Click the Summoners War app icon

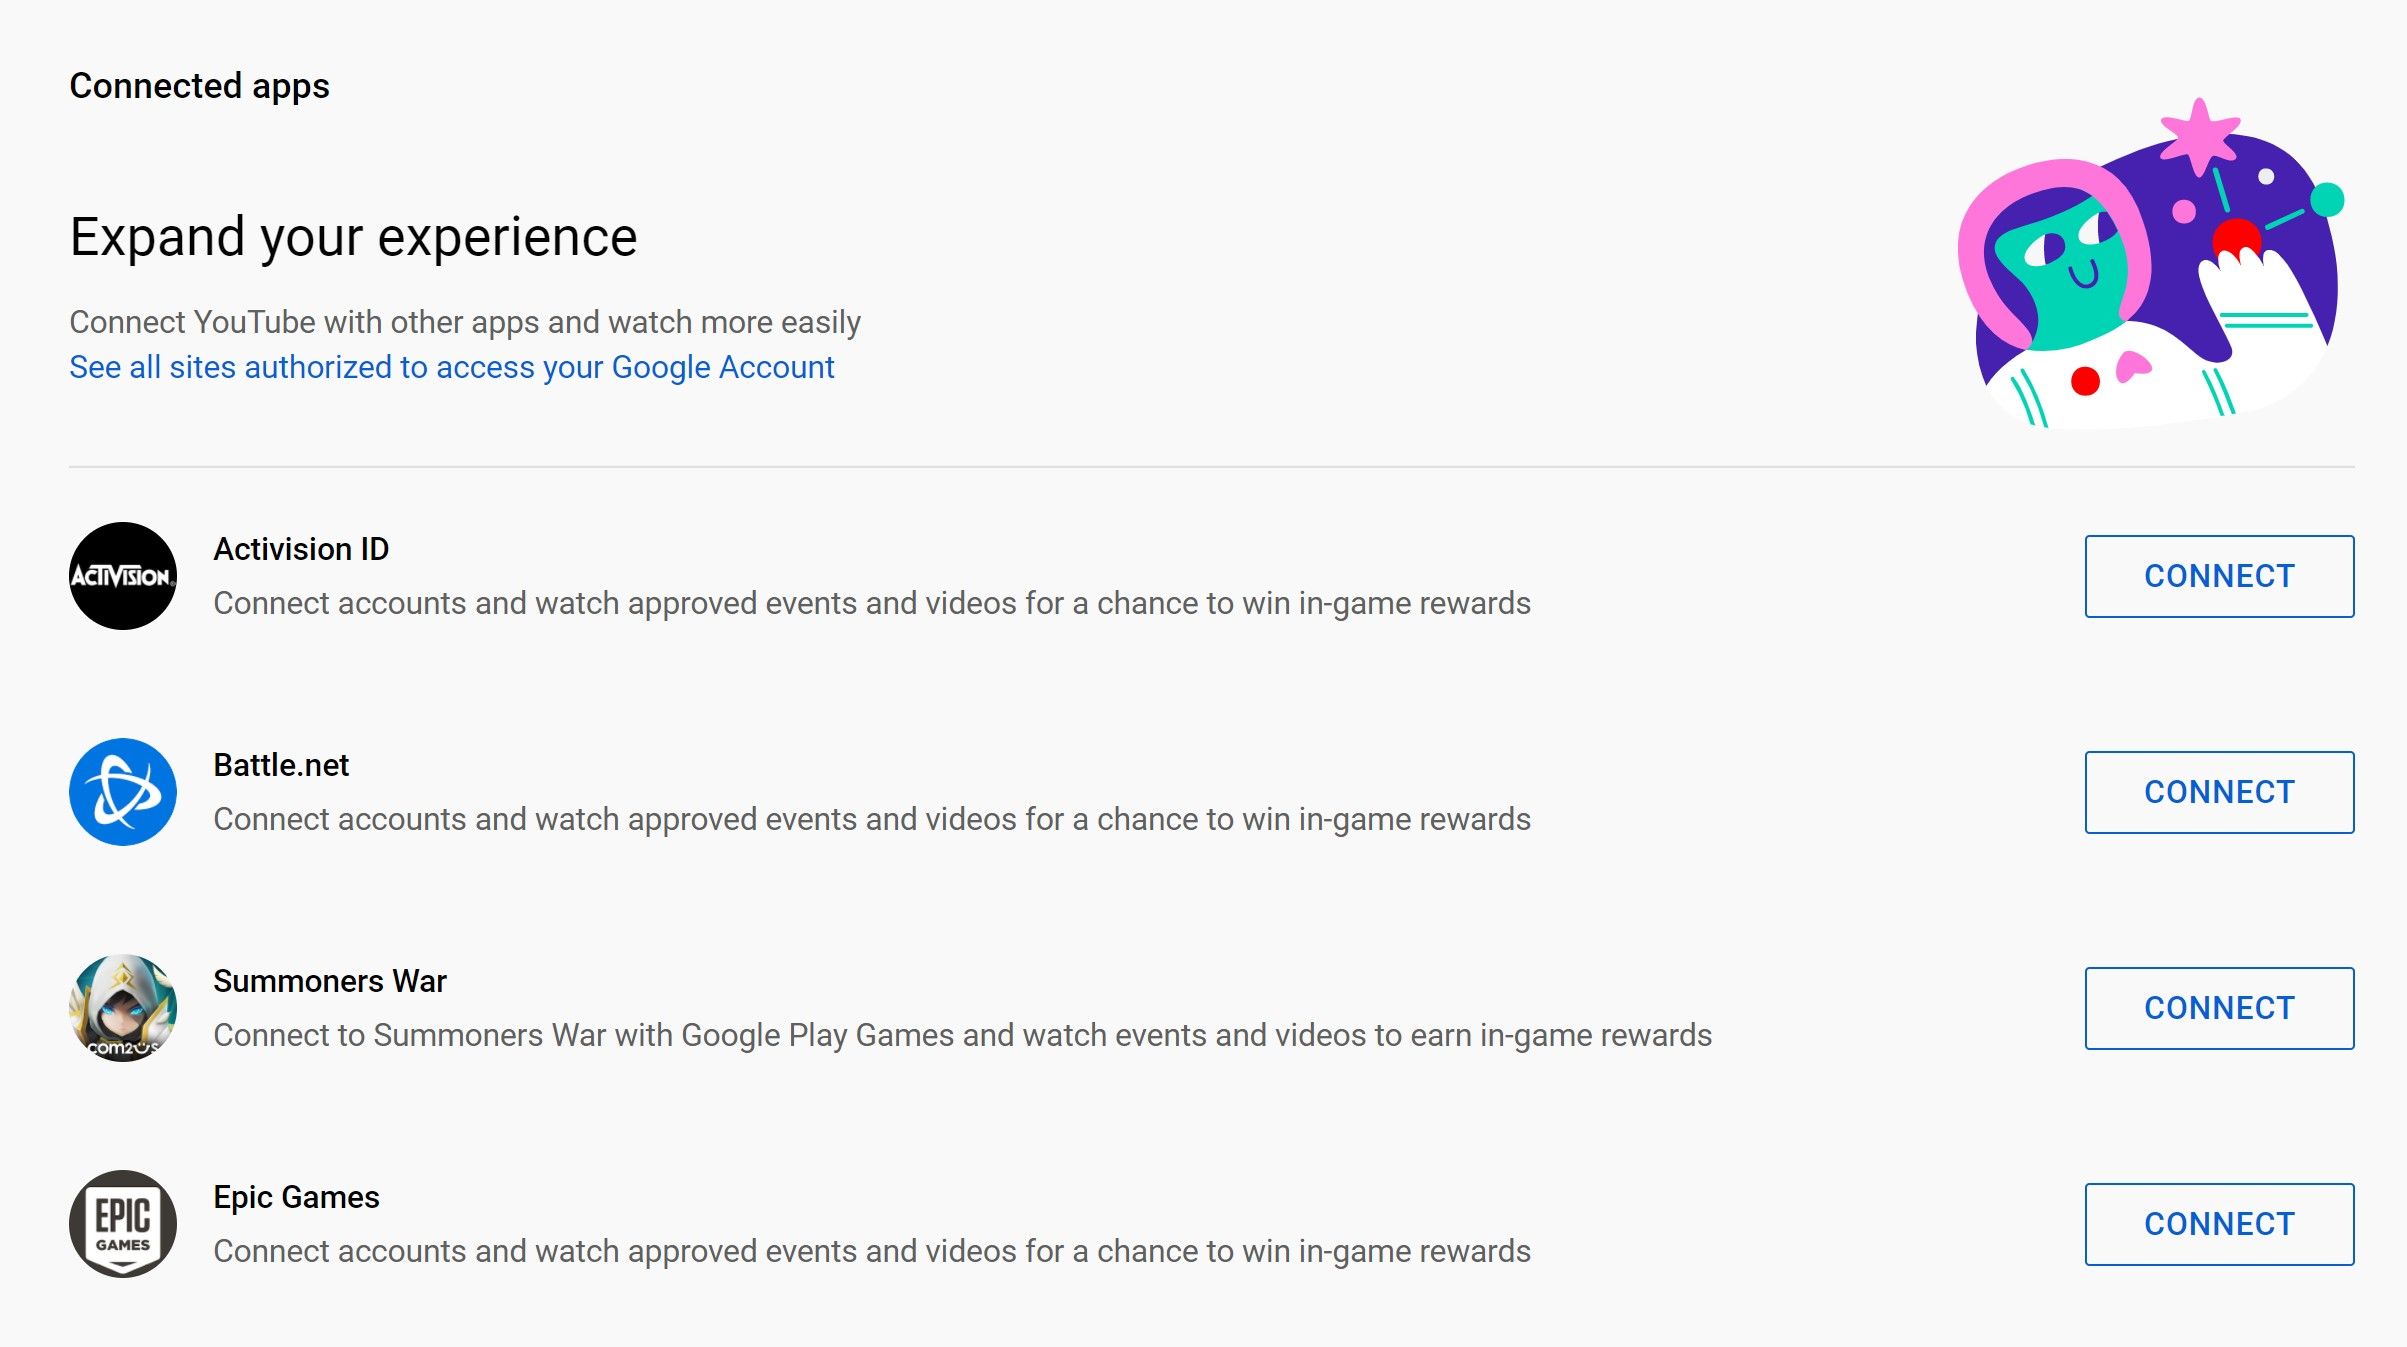pyautogui.click(x=123, y=1008)
